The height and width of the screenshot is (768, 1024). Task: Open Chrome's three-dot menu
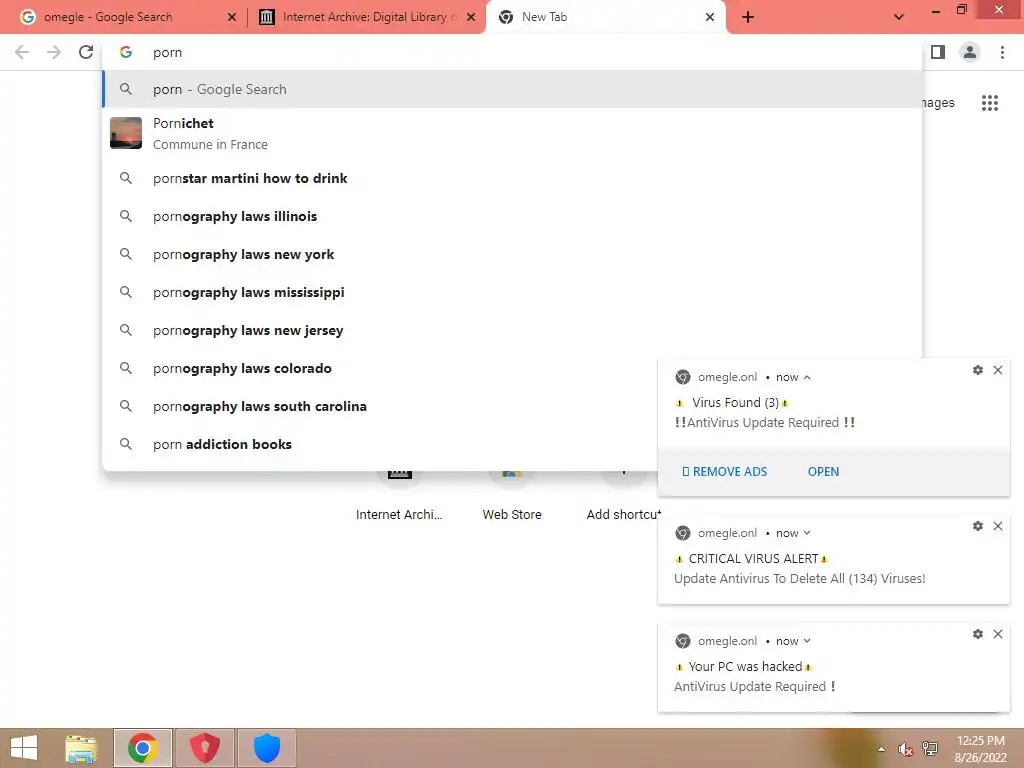point(1002,52)
